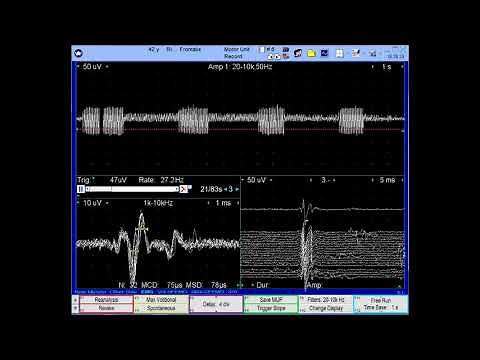Click the Dur label in the right panel
Viewport: 480px width, 360px height.
tap(262, 285)
